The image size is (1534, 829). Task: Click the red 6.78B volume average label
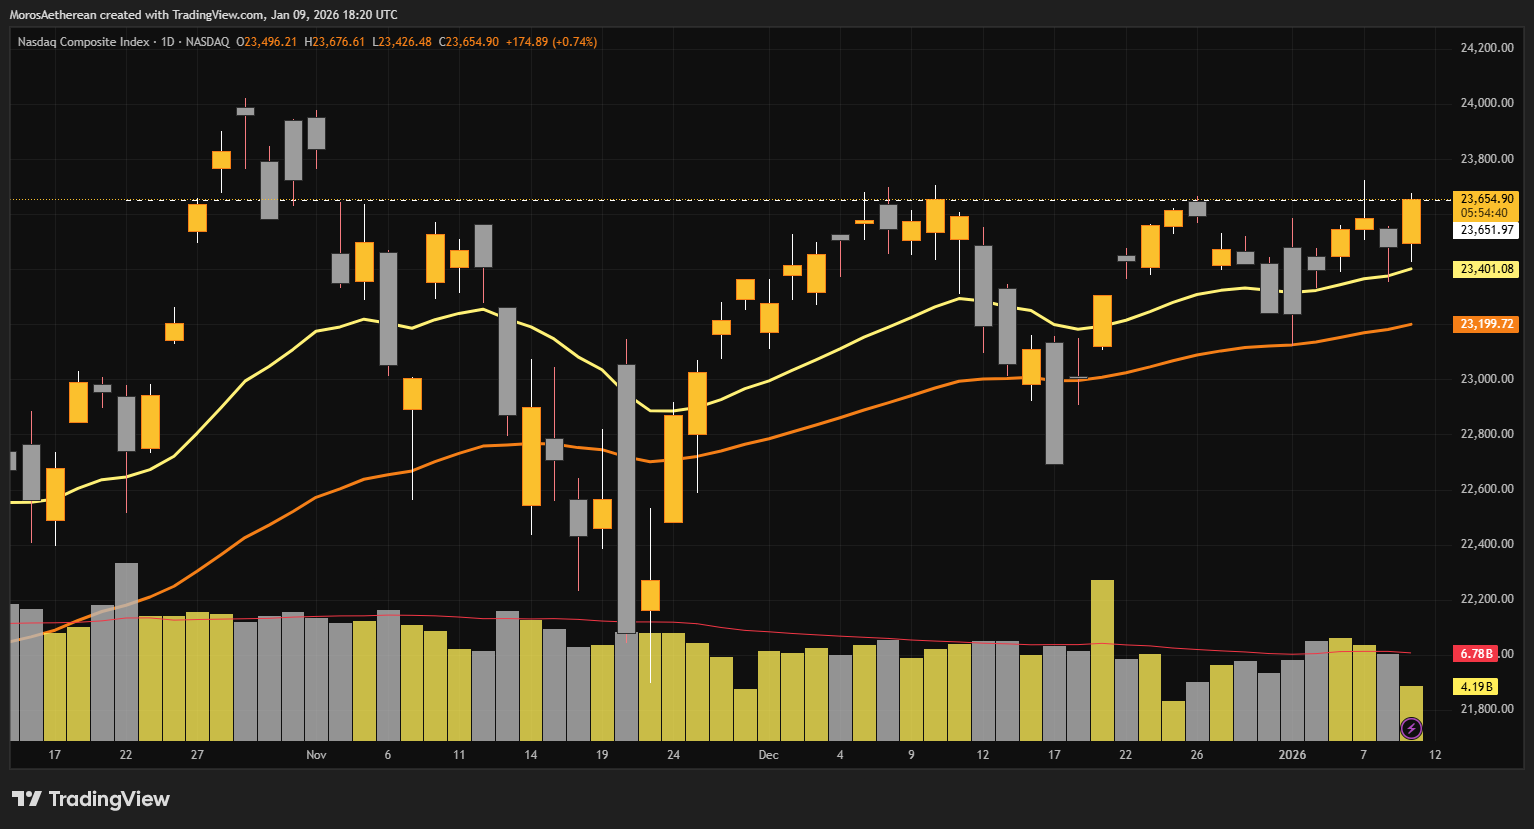point(1476,654)
